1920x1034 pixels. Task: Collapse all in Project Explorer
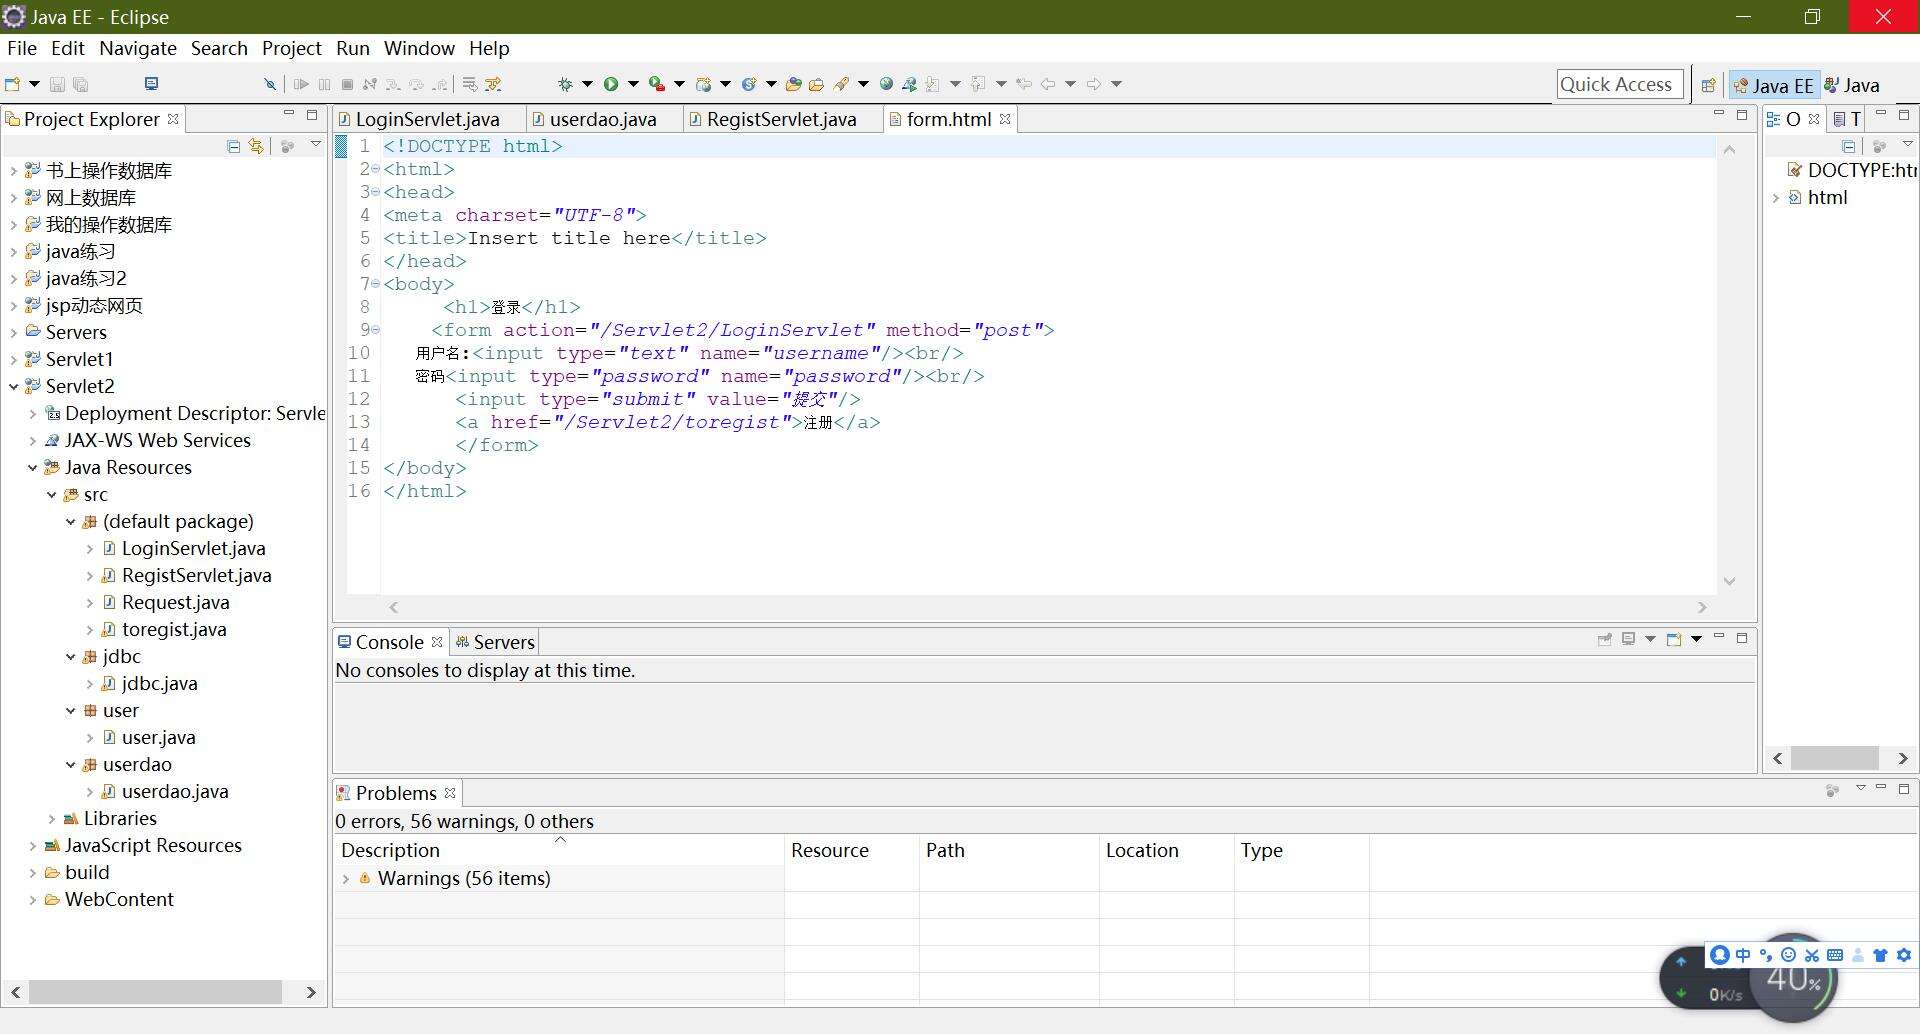coord(233,146)
